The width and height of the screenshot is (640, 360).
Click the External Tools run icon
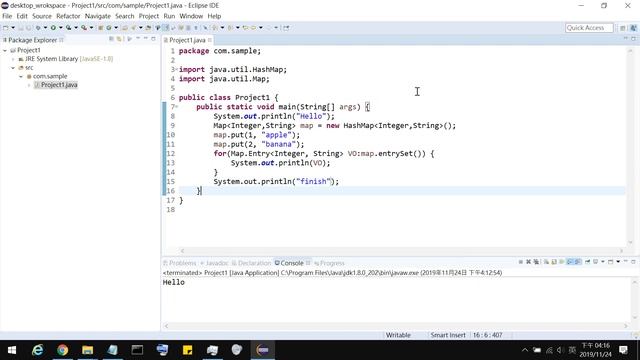click(x=84, y=28)
